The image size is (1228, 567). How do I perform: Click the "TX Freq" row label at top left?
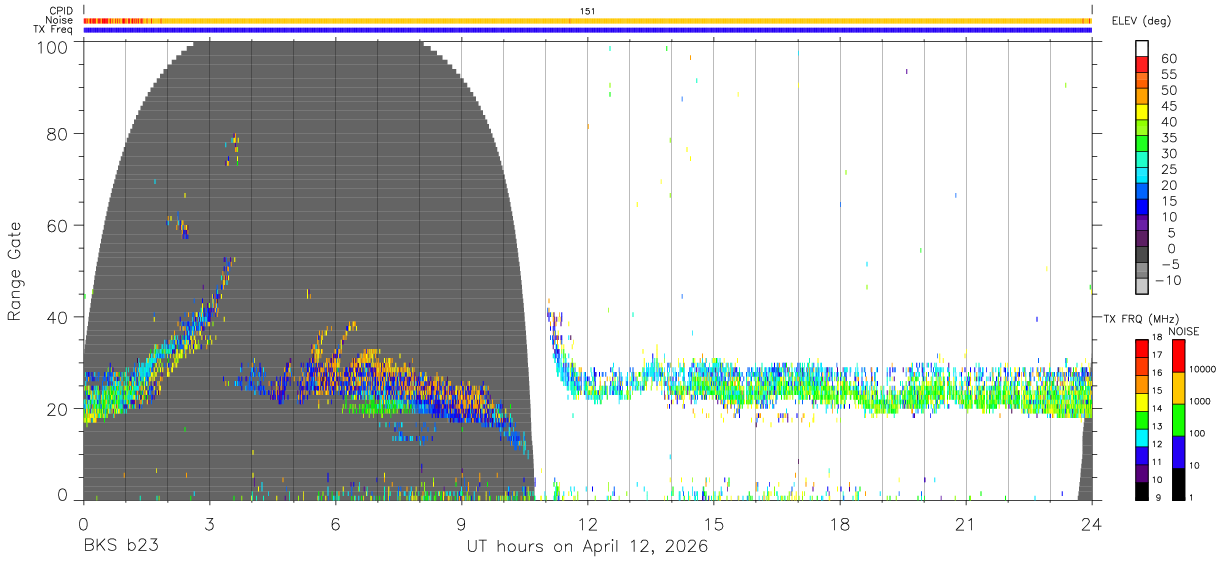[x=54, y=30]
